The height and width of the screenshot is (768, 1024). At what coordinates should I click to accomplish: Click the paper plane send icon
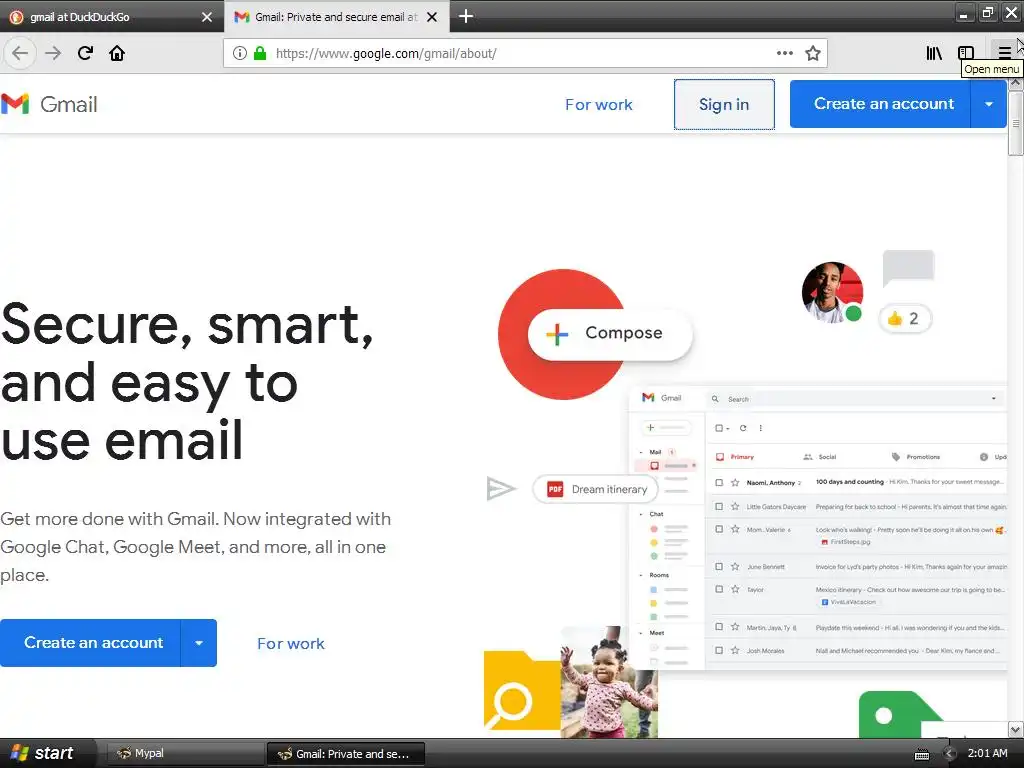[x=501, y=488]
